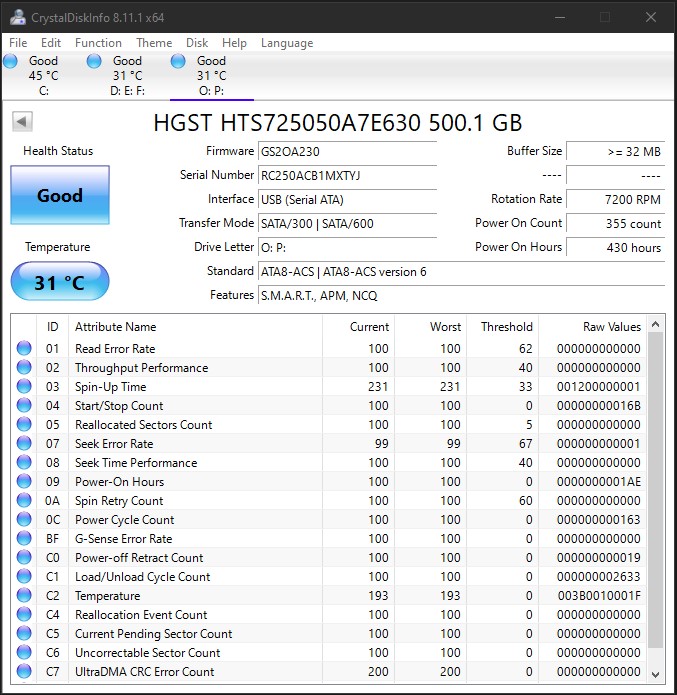Switch to the C: disk tab
Viewport: 677px width, 695px height.
pos(43,75)
